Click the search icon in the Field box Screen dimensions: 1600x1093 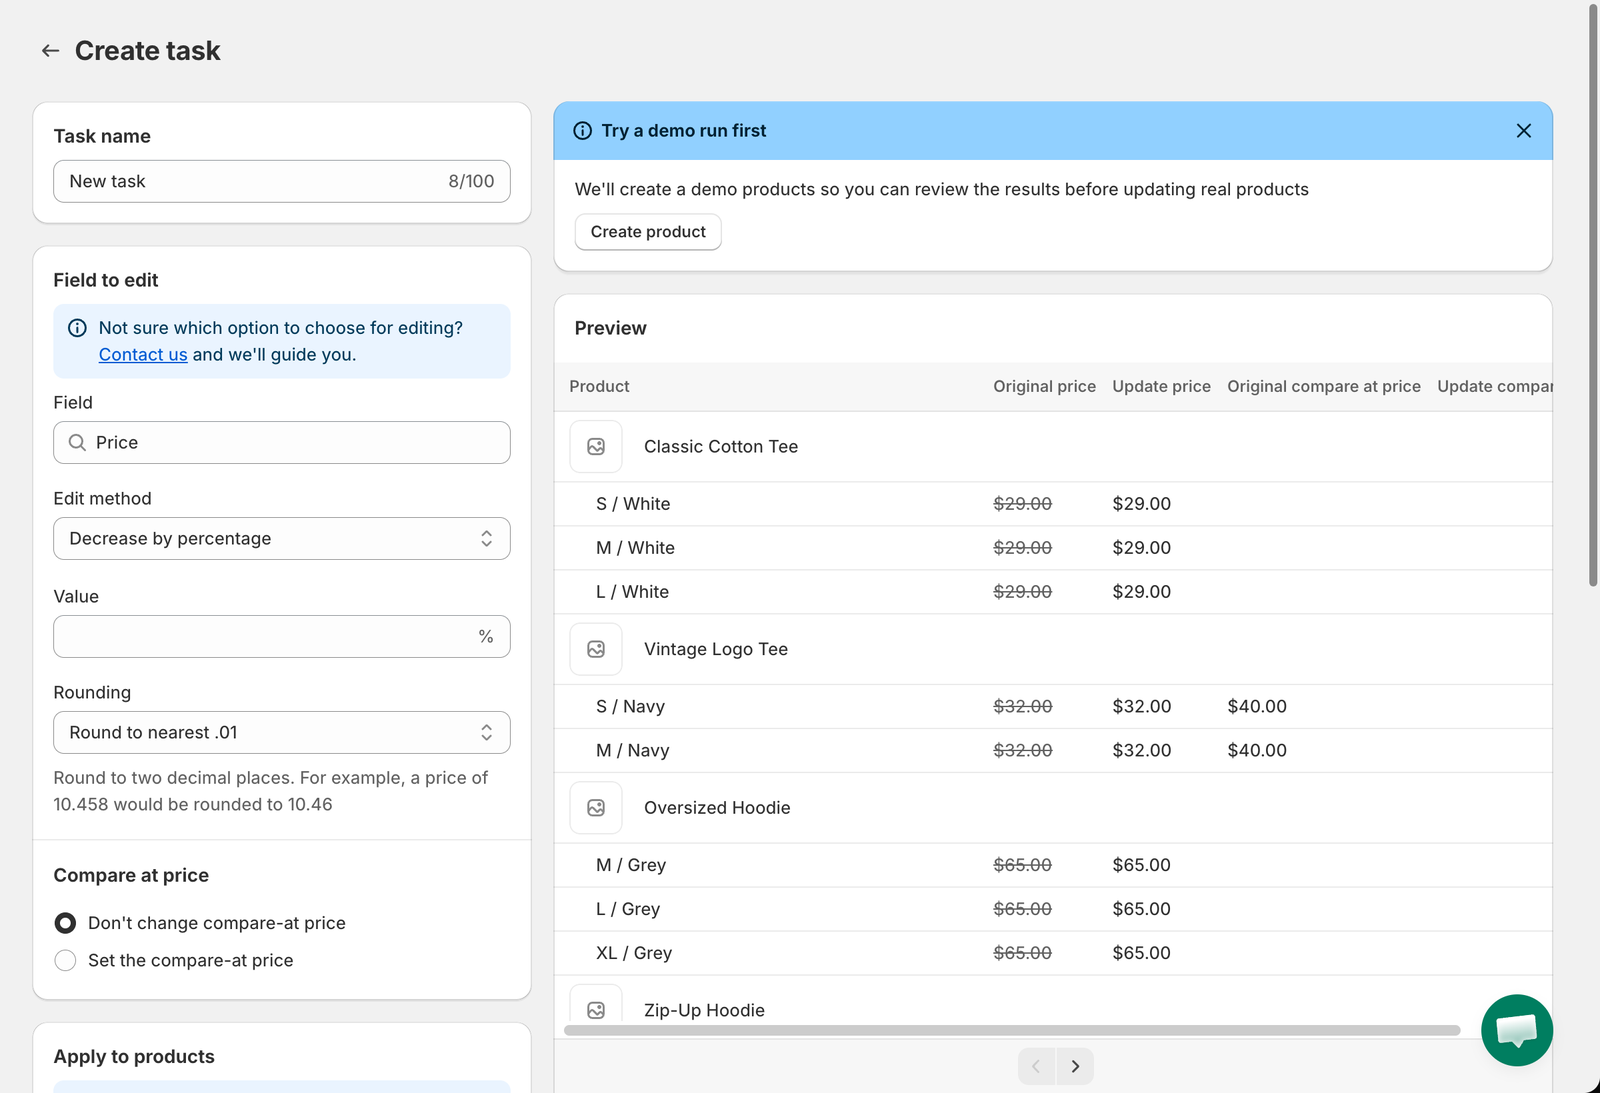(77, 442)
